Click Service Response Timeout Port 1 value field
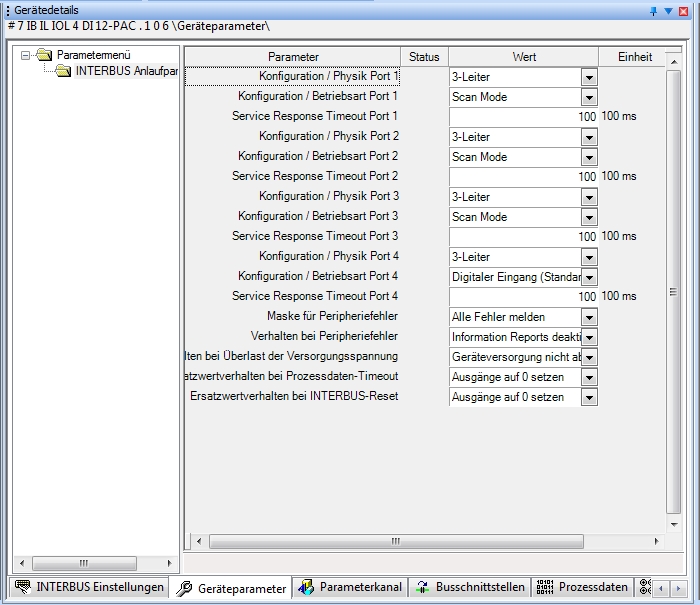This screenshot has width=700, height=605. coord(523,117)
